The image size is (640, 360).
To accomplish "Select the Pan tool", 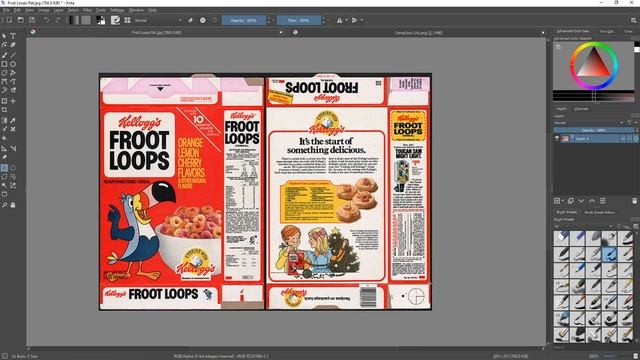I will pyautogui.click(x=13, y=205).
